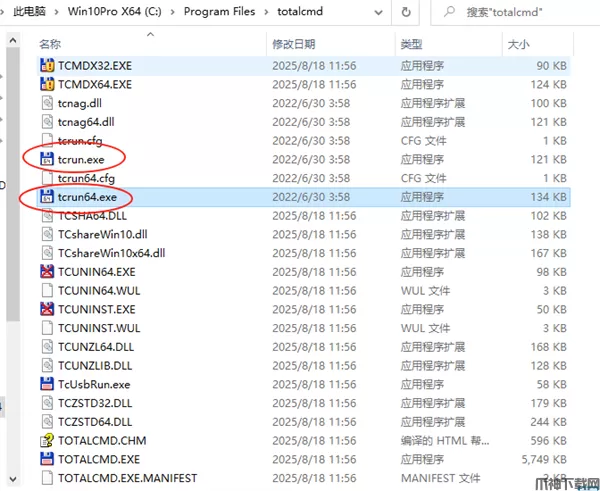Click the tcrun64.cfg file icon
Screen dimensions: 600x491
coord(47,178)
